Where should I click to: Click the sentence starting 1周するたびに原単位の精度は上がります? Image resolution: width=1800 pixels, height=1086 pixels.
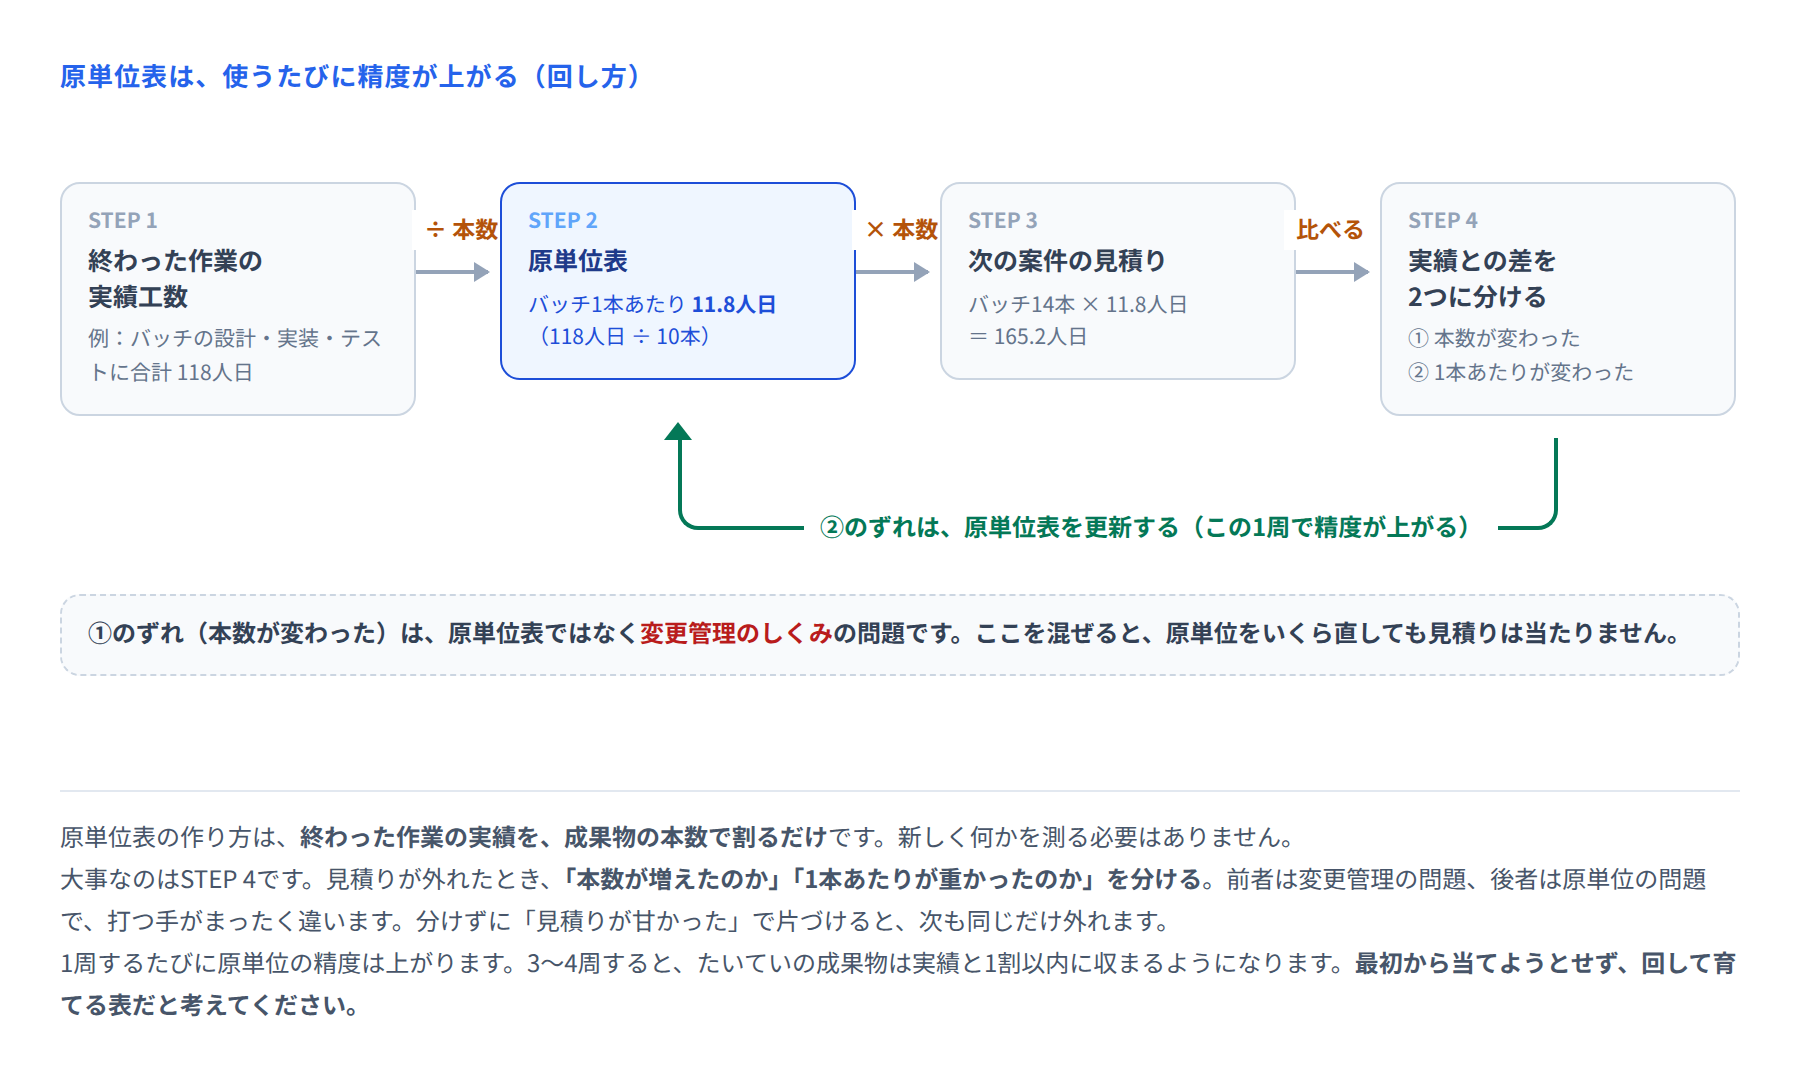pyautogui.click(x=288, y=963)
